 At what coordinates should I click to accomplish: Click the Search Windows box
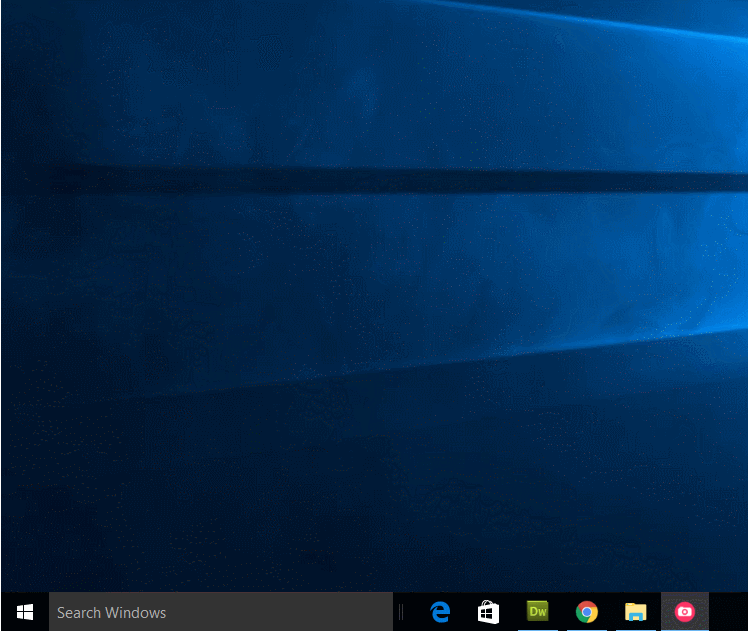pyautogui.click(x=221, y=612)
